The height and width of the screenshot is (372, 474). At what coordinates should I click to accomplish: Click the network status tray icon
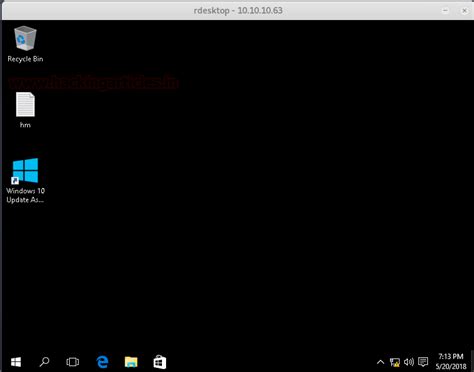[x=395, y=362]
